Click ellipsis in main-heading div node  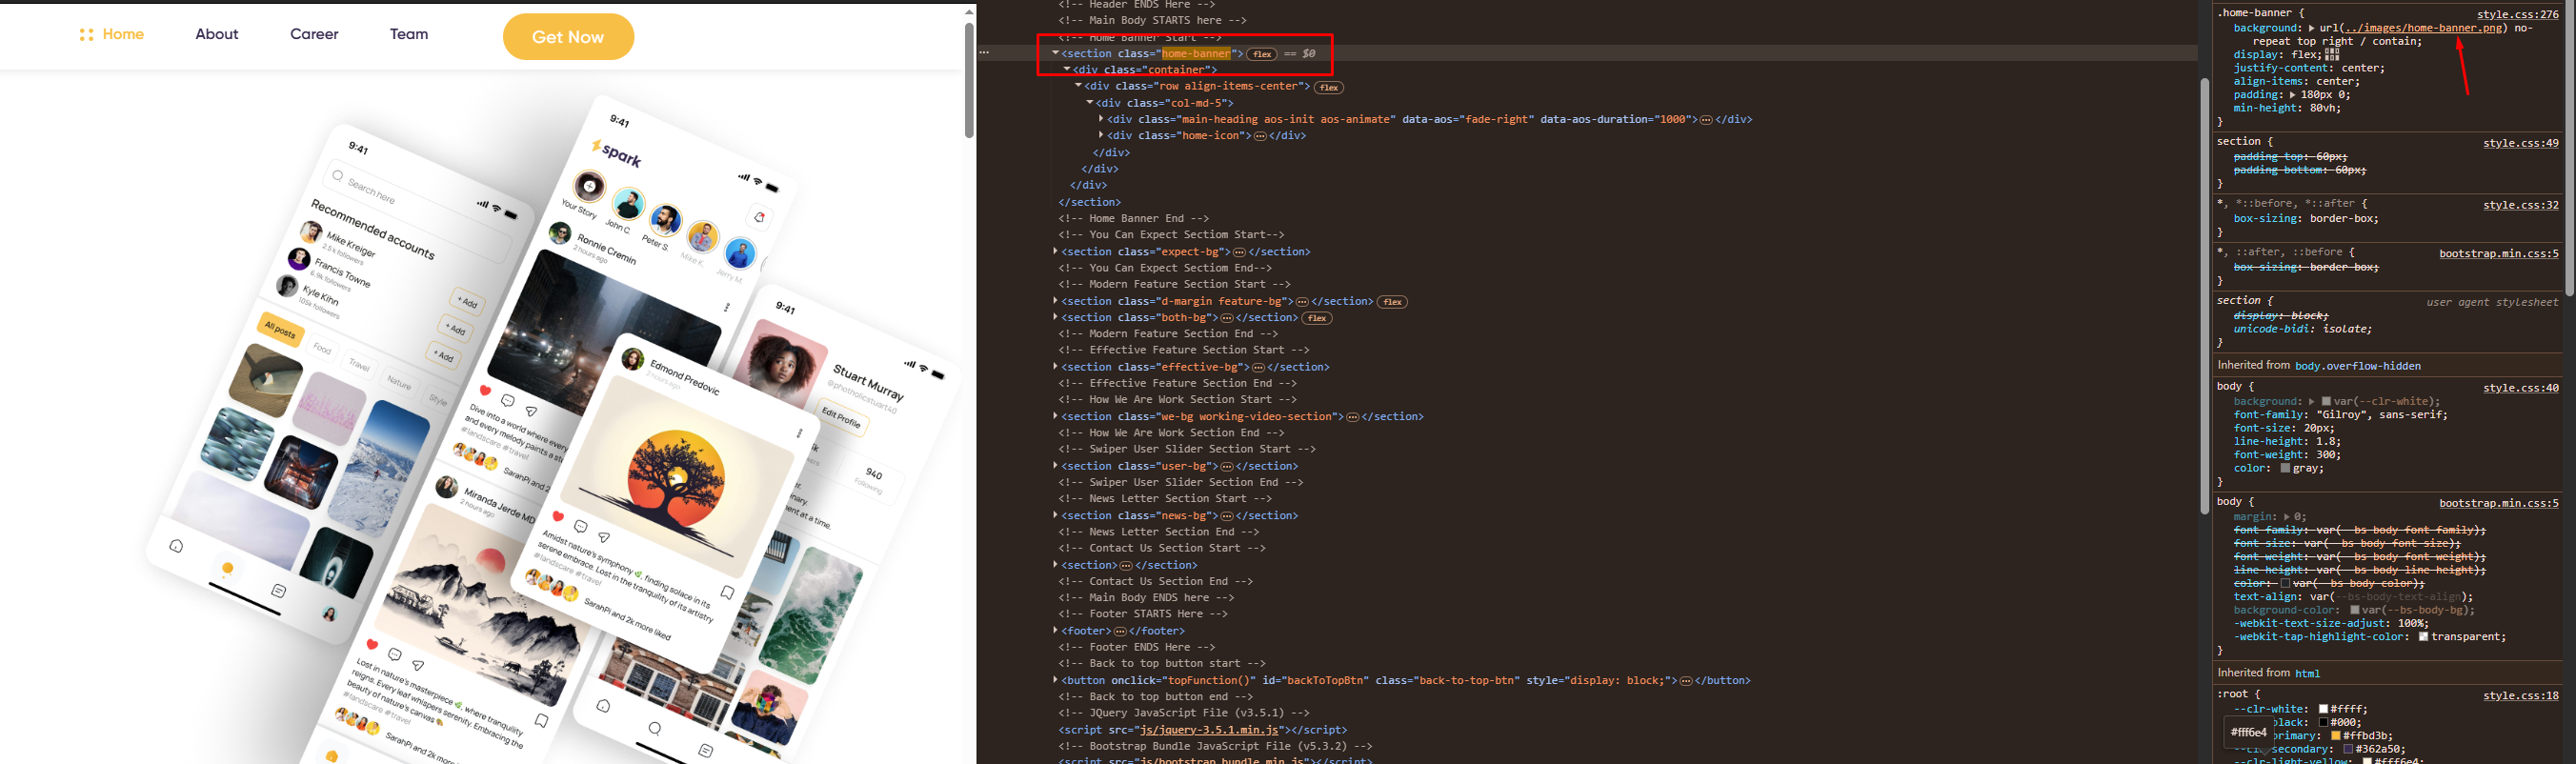[x=1706, y=120]
